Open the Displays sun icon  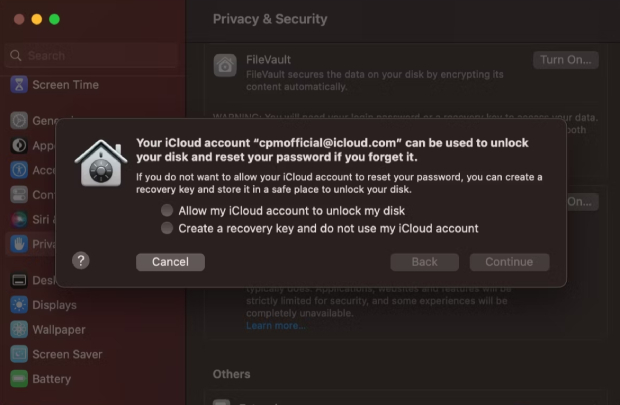pos(19,305)
